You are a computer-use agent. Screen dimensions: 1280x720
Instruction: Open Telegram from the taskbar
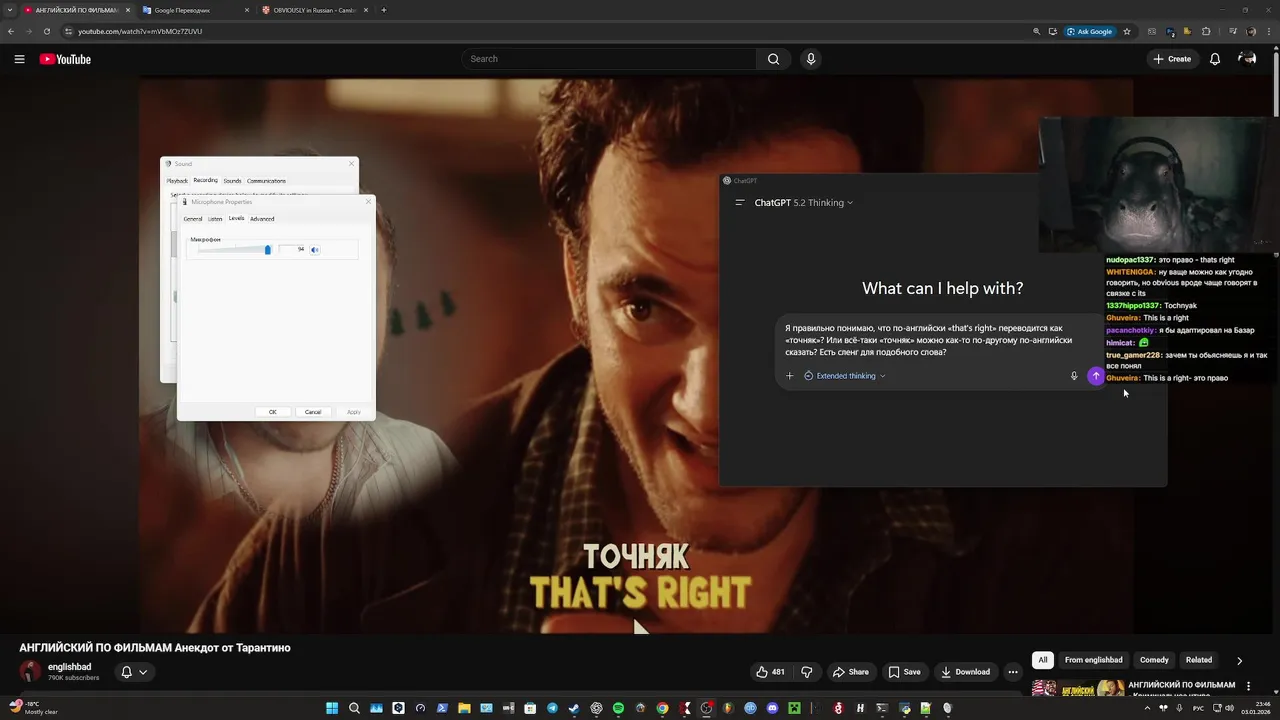point(552,708)
